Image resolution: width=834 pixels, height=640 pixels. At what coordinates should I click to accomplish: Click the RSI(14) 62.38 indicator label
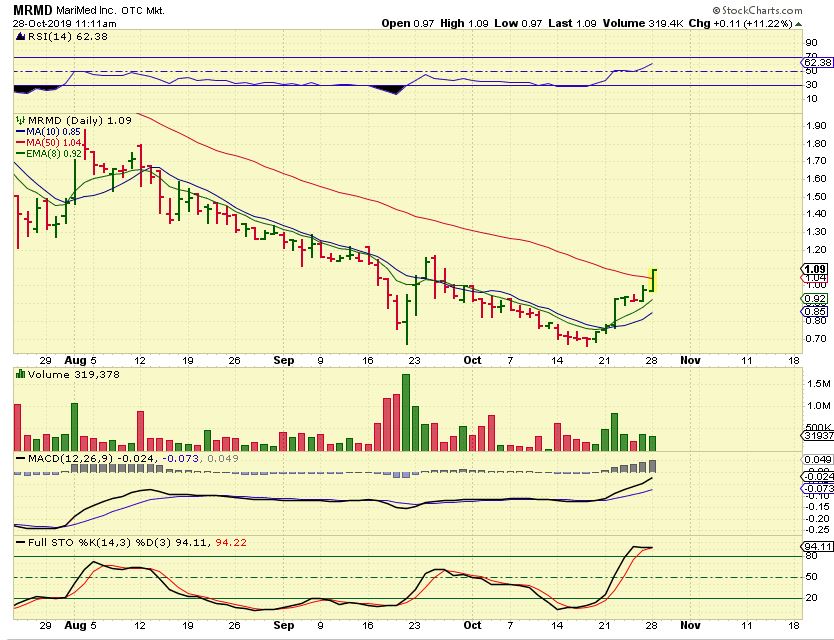coord(68,37)
